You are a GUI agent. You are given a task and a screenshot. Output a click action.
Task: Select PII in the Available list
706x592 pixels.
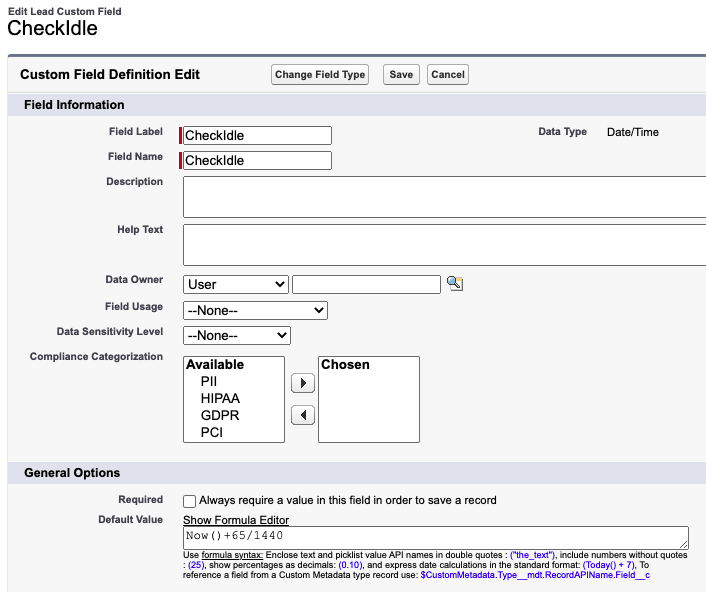(x=209, y=381)
